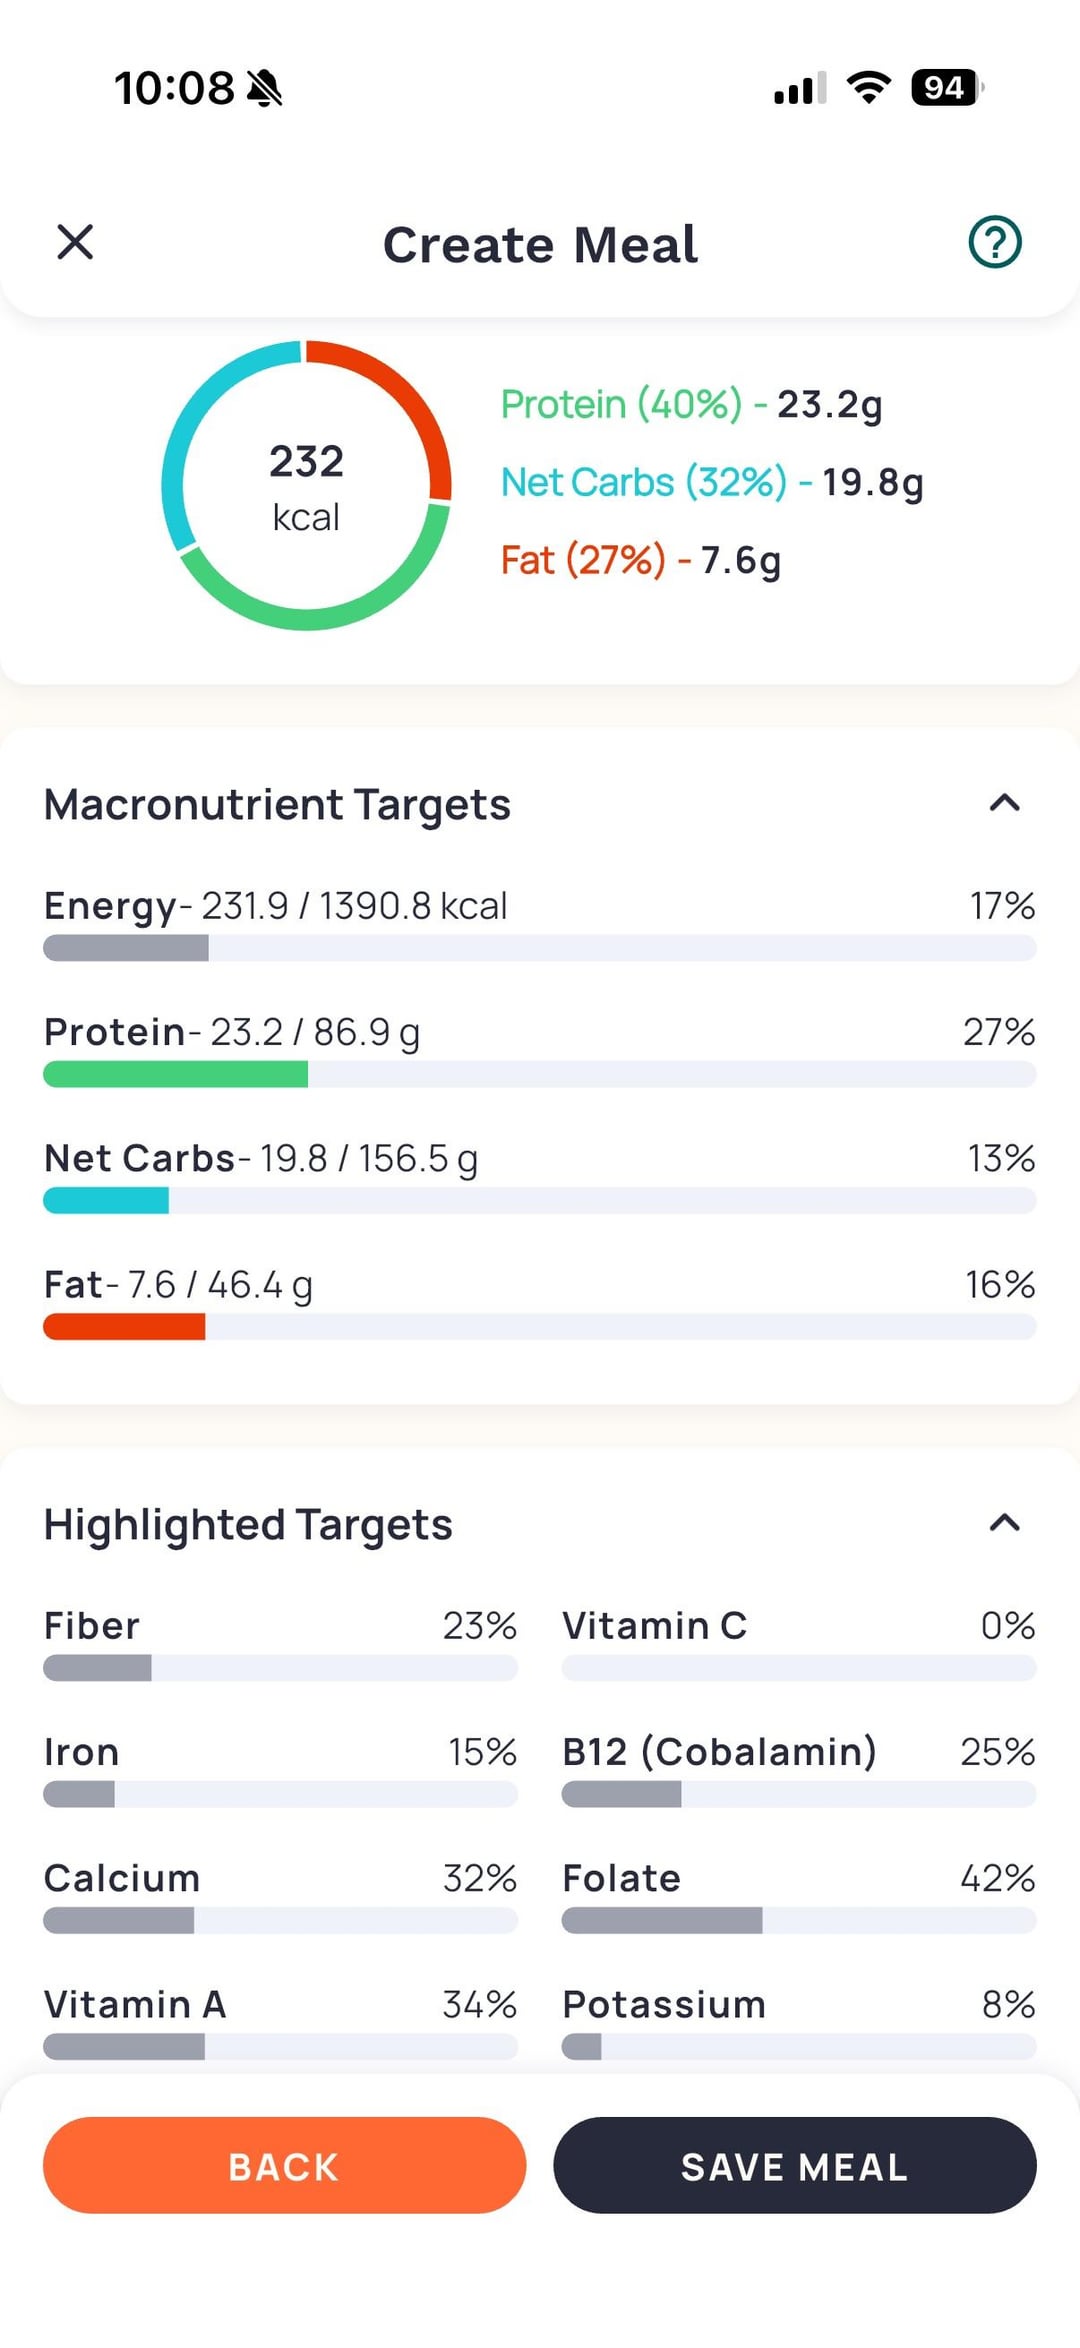Open the help question mark icon
This screenshot has width=1080, height=2348.
(x=994, y=242)
